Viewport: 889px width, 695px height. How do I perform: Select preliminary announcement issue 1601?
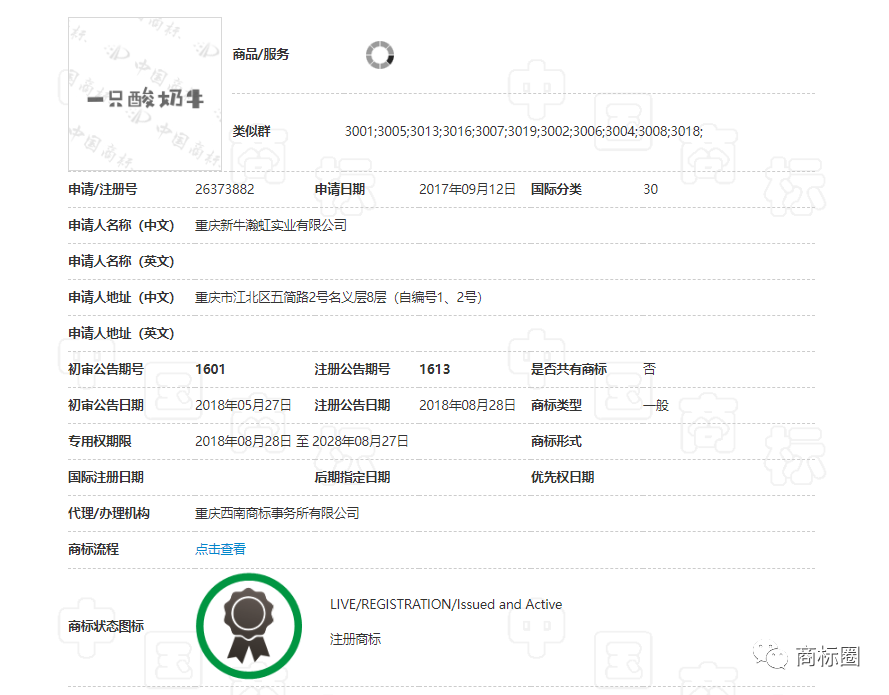(x=211, y=369)
